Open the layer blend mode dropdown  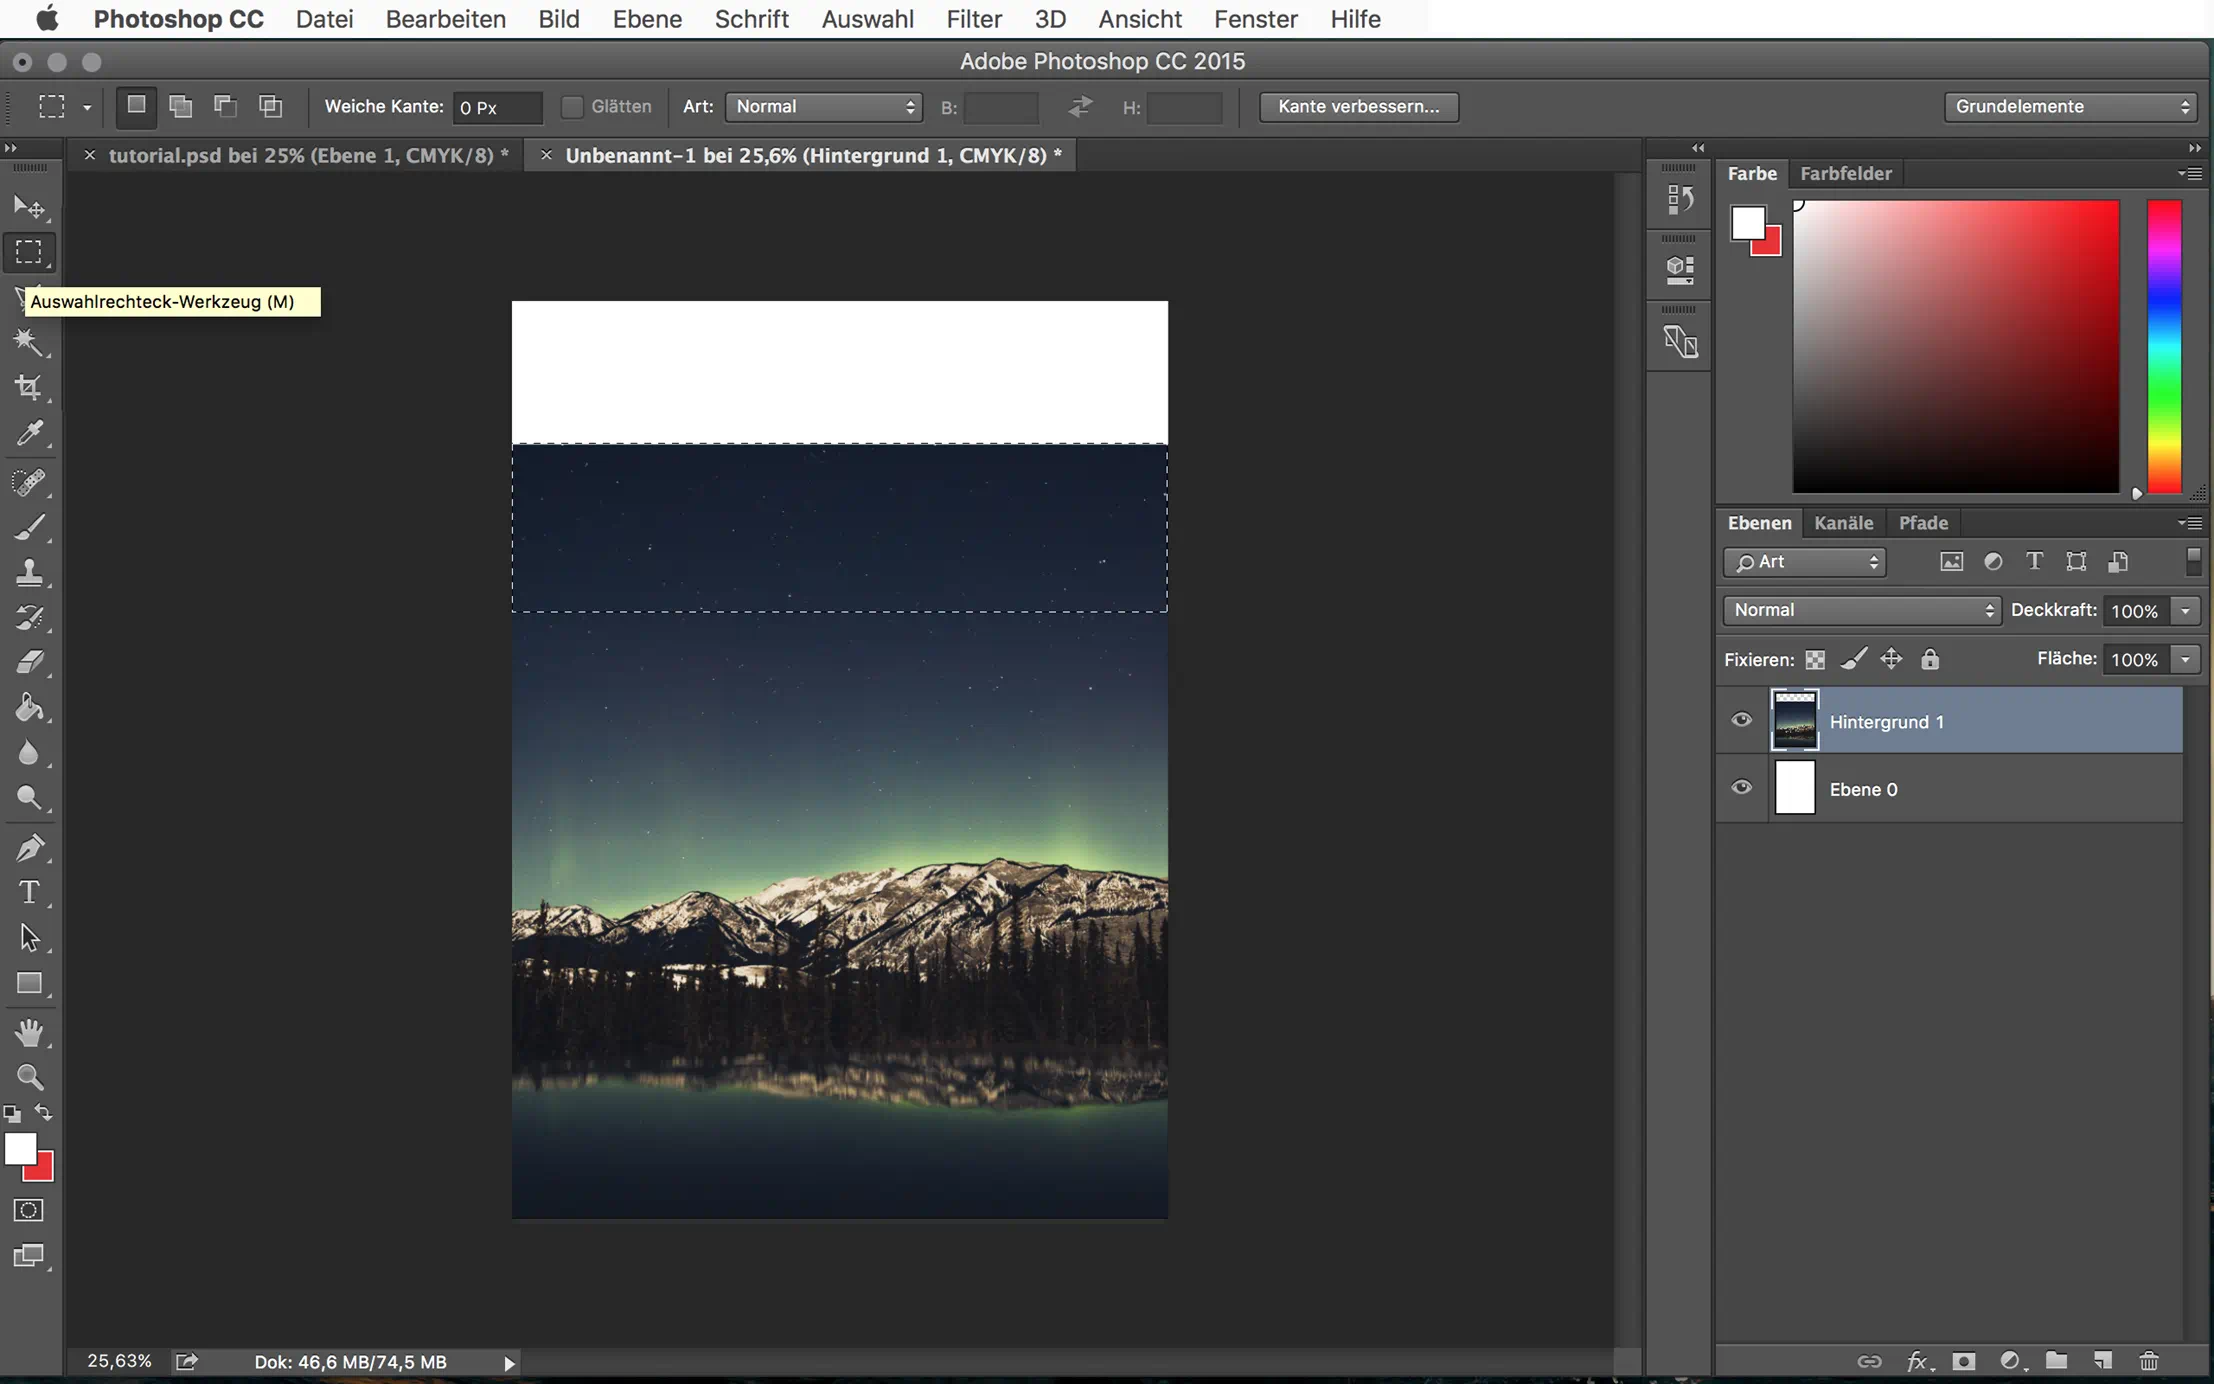coord(1861,610)
